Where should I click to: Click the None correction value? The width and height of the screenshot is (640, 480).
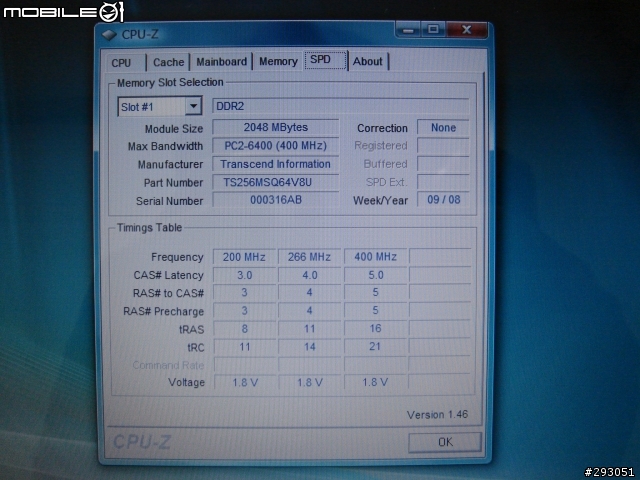point(443,128)
